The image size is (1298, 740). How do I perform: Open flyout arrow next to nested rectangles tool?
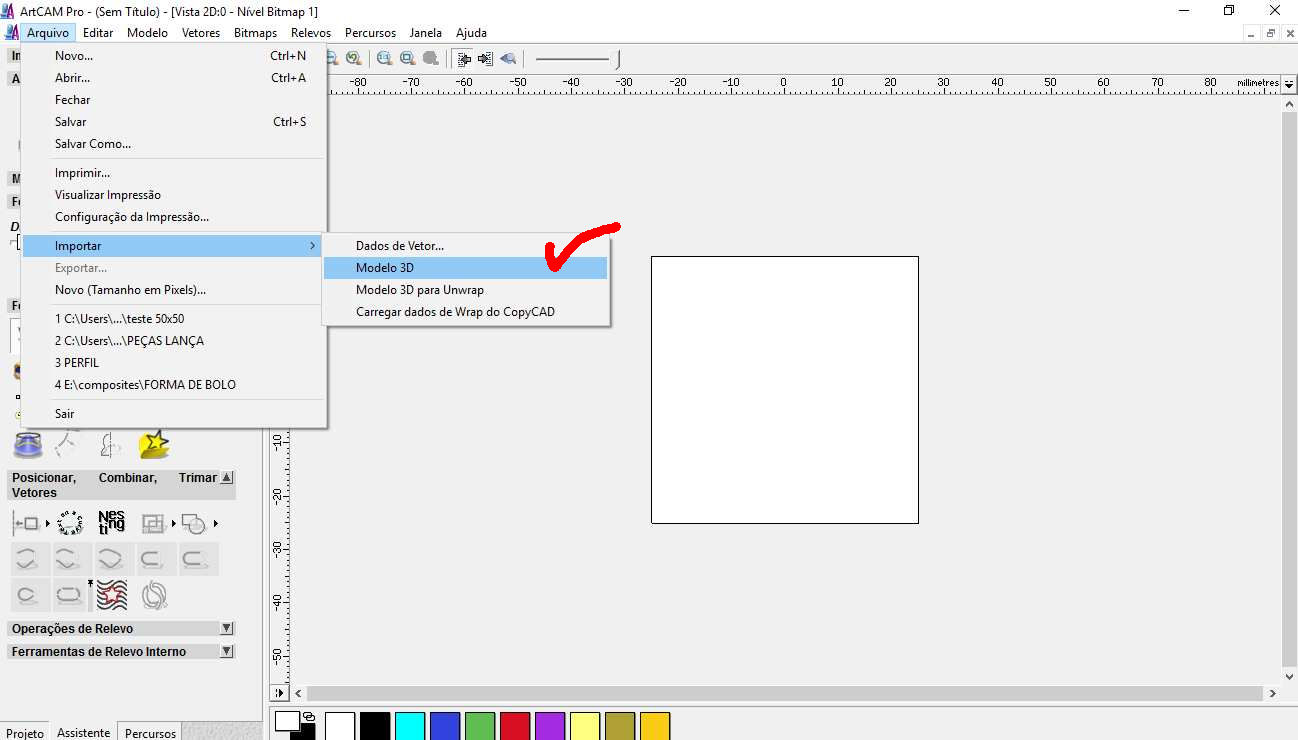tap(174, 524)
